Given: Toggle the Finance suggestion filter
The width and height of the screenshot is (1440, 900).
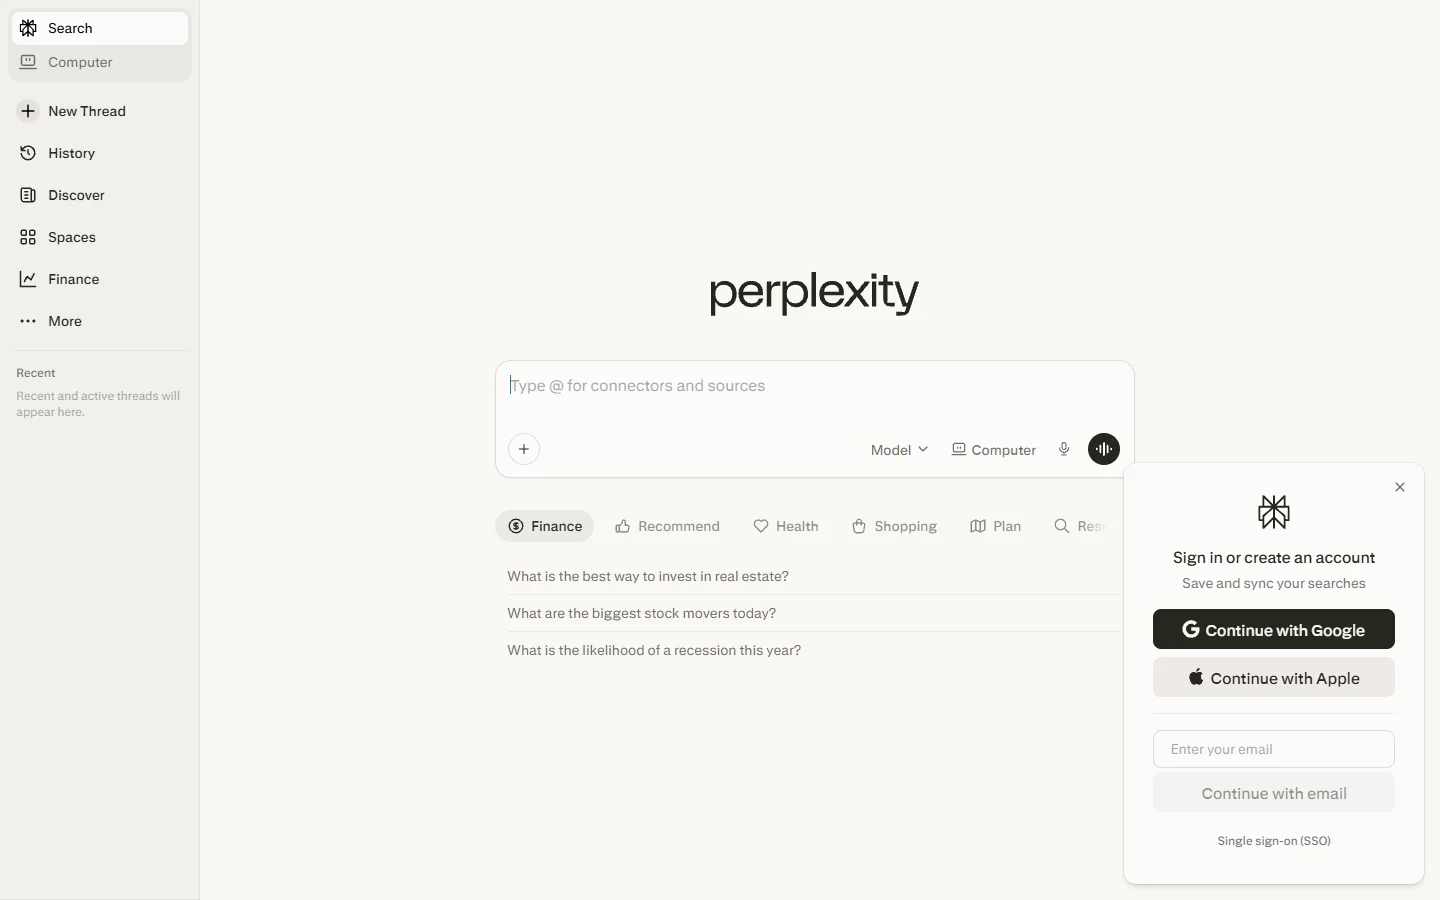Looking at the screenshot, I should click(x=544, y=526).
